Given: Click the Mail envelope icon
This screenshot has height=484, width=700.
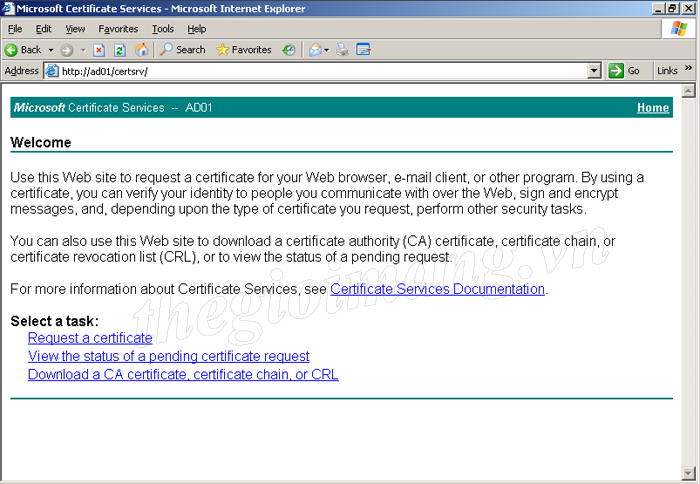Looking at the screenshot, I should point(315,50).
